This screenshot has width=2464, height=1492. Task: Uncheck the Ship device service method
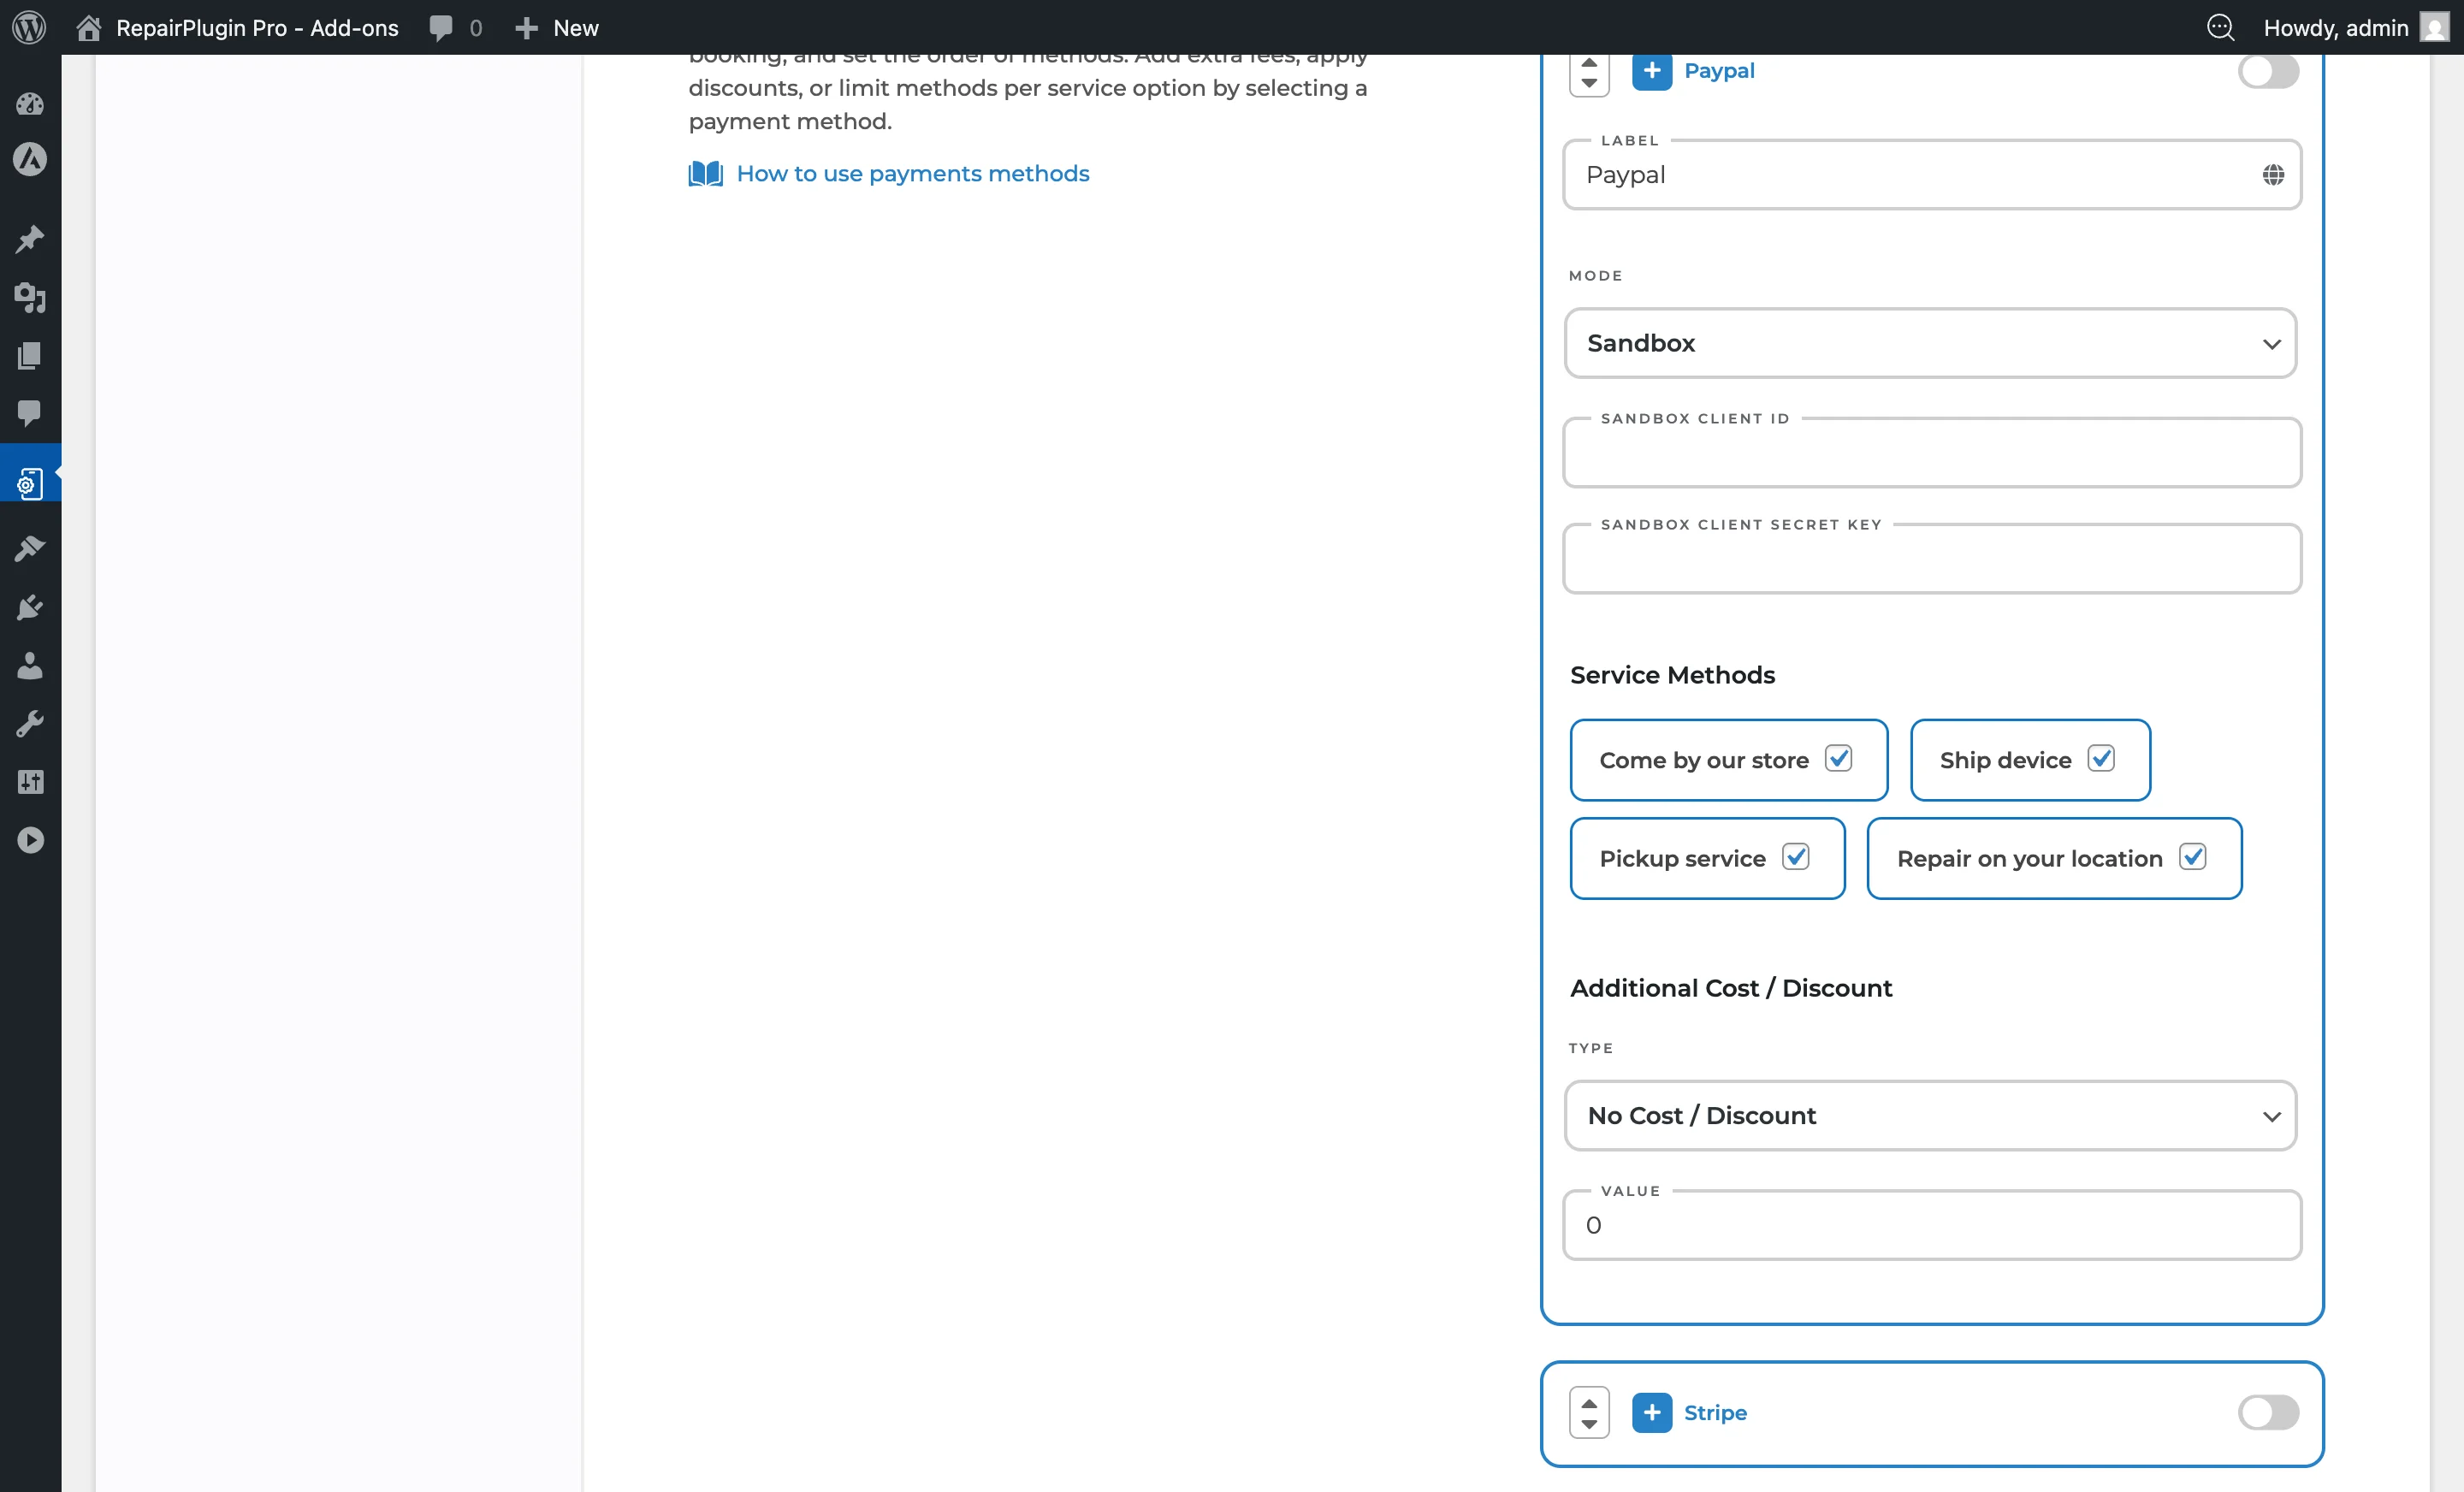[x=2103, y=758]
